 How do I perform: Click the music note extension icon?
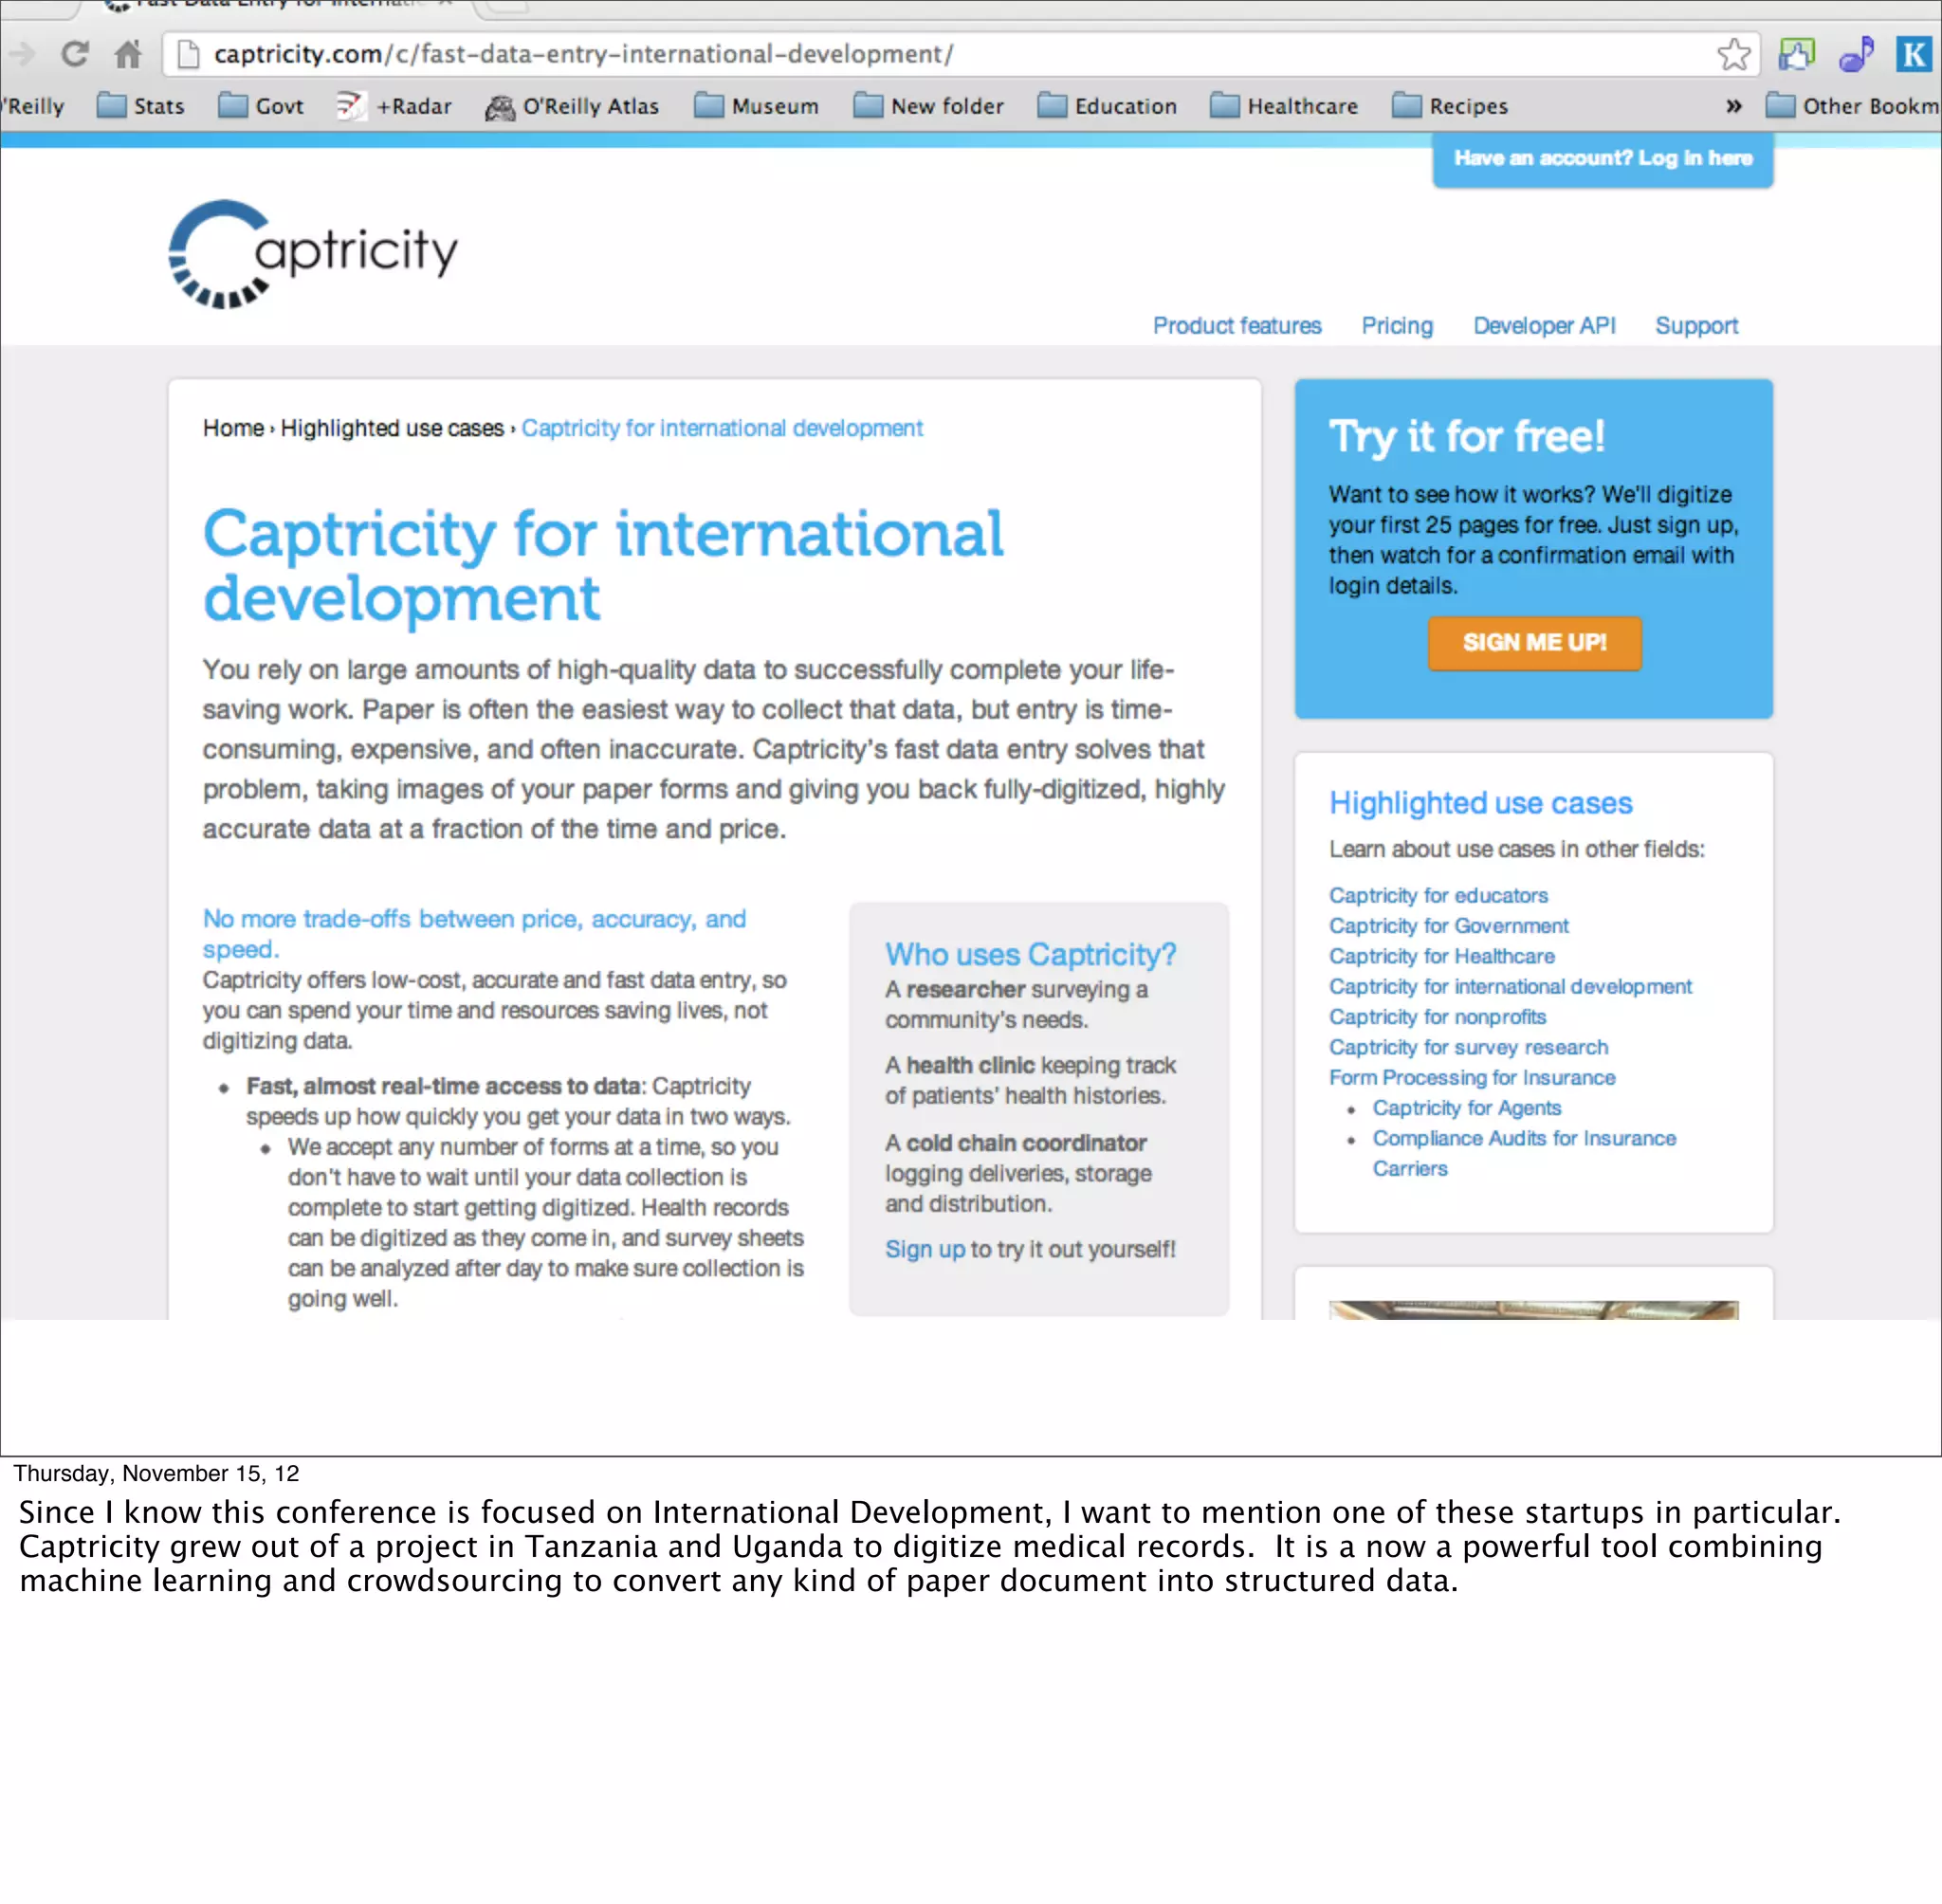1856,54
